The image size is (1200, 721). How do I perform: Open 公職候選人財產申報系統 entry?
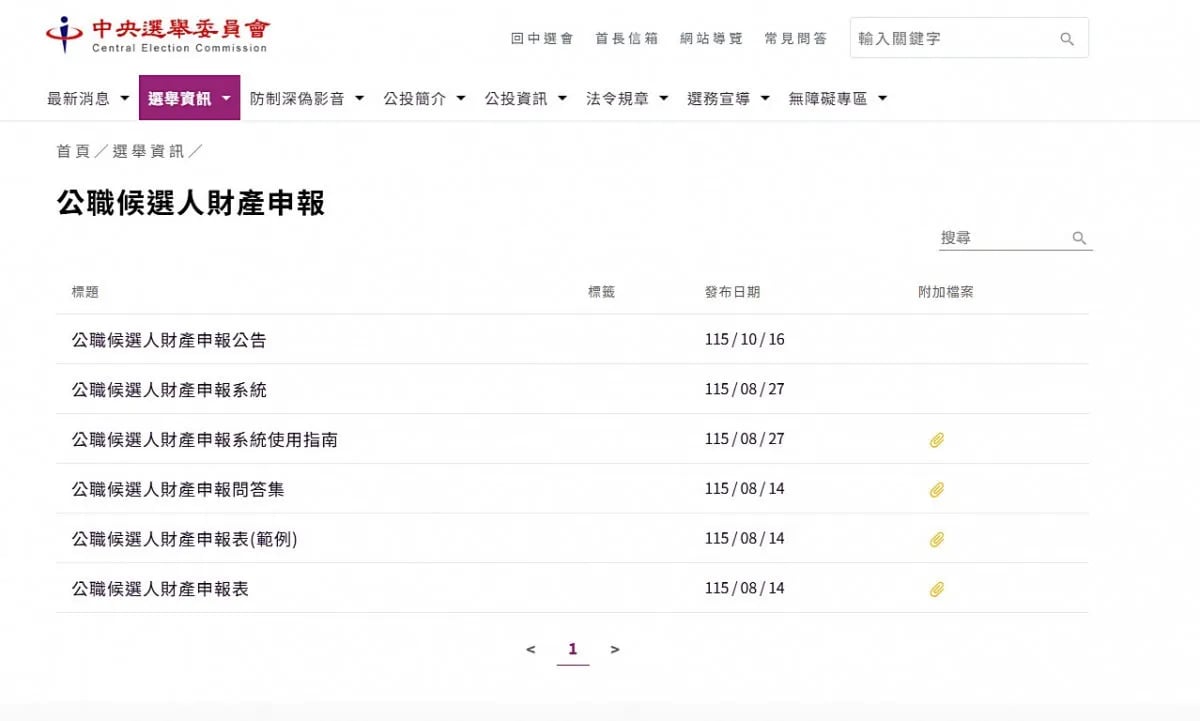[x=169, y=390]
